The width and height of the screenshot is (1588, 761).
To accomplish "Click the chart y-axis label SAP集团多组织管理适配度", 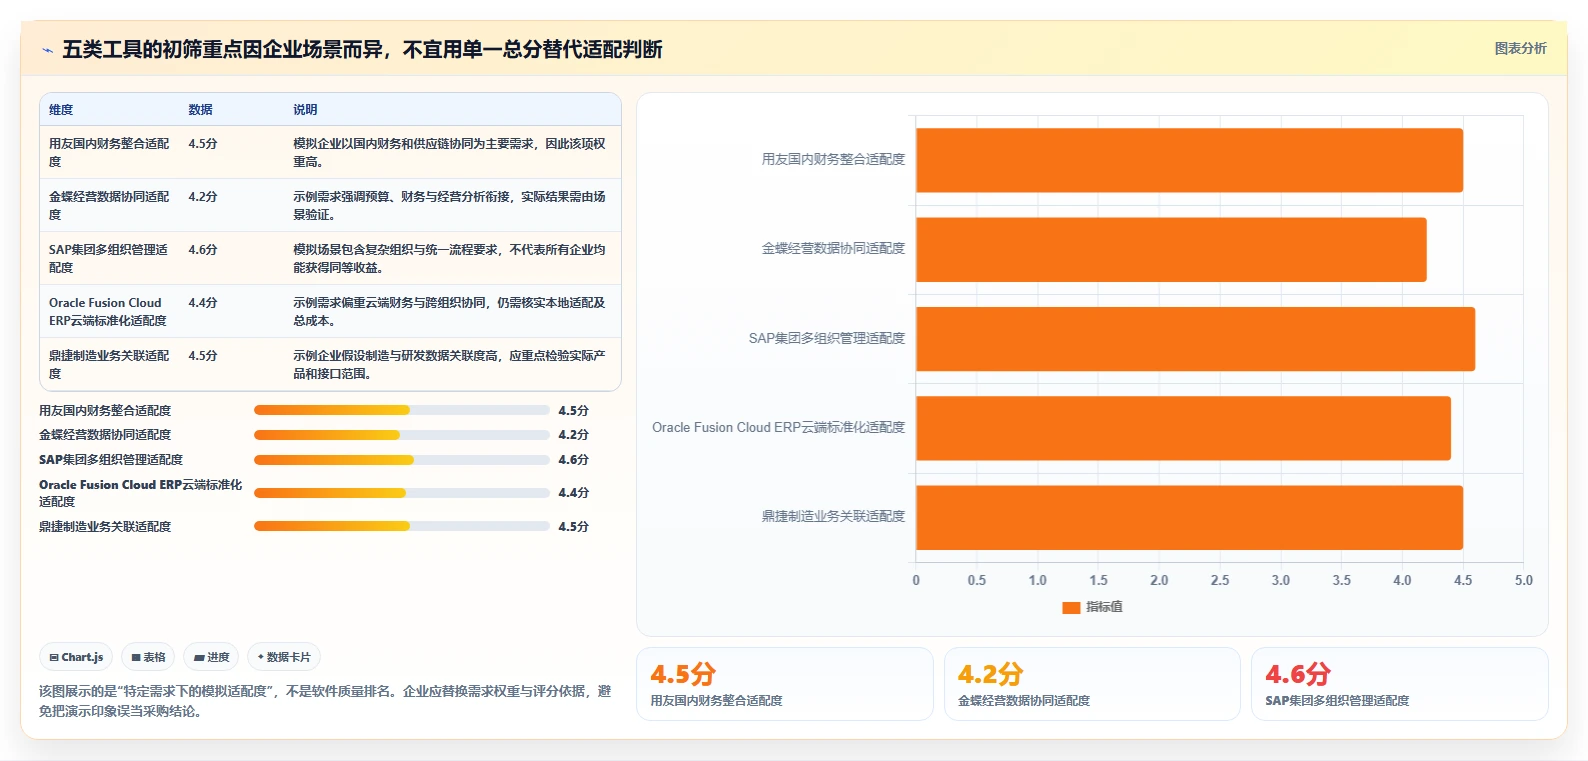I will click(x=826, y=339).
